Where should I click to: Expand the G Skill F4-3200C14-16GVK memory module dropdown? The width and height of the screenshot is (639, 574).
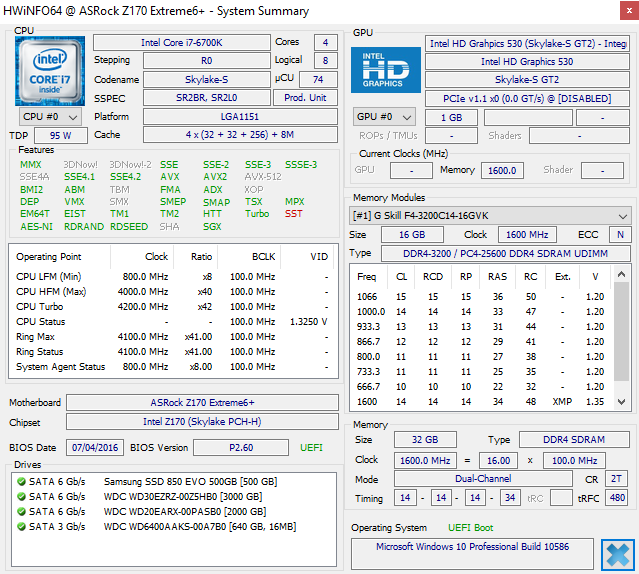(x=489, y=216)
